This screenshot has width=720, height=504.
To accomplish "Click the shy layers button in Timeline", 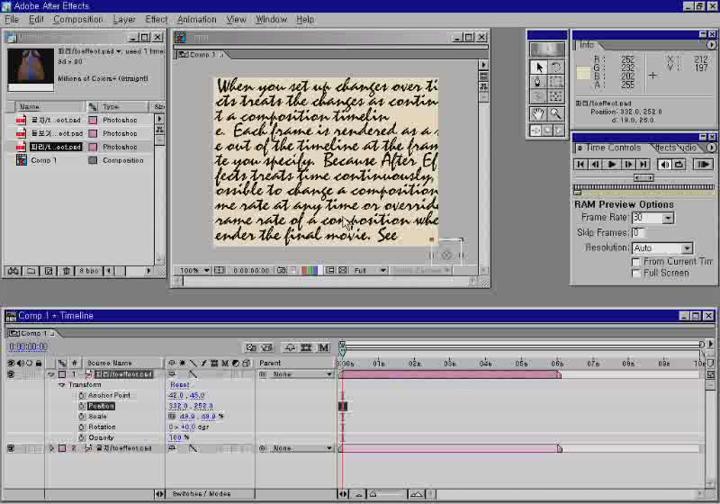I will (x=290, y=348).
